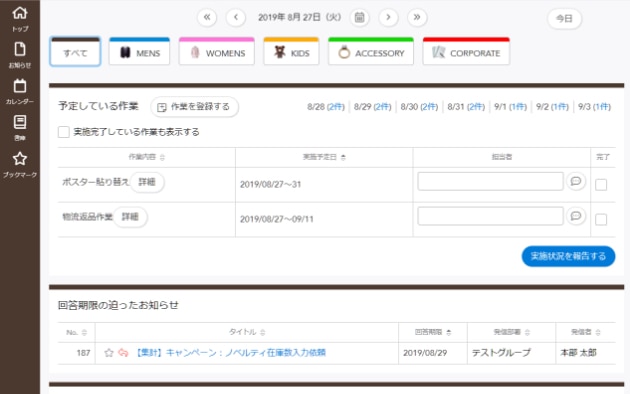Check 完了 box for 物流返品作業
This screenshot has width=630, height=394.
click(601, 220)
